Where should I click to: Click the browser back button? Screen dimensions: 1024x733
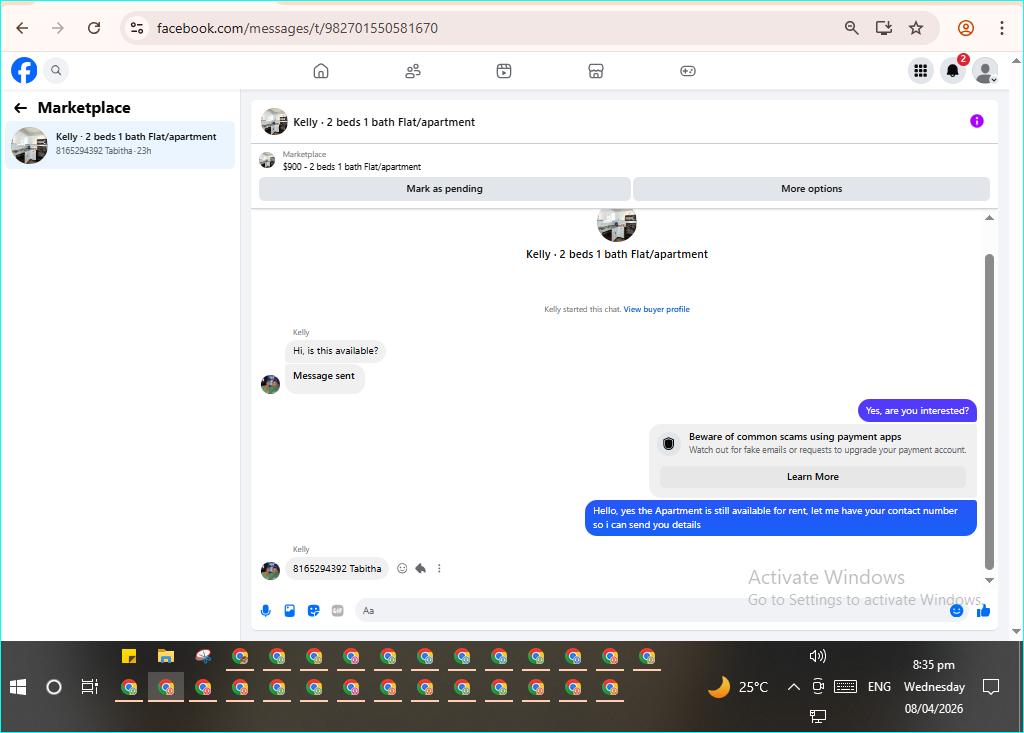coord(22,28)
